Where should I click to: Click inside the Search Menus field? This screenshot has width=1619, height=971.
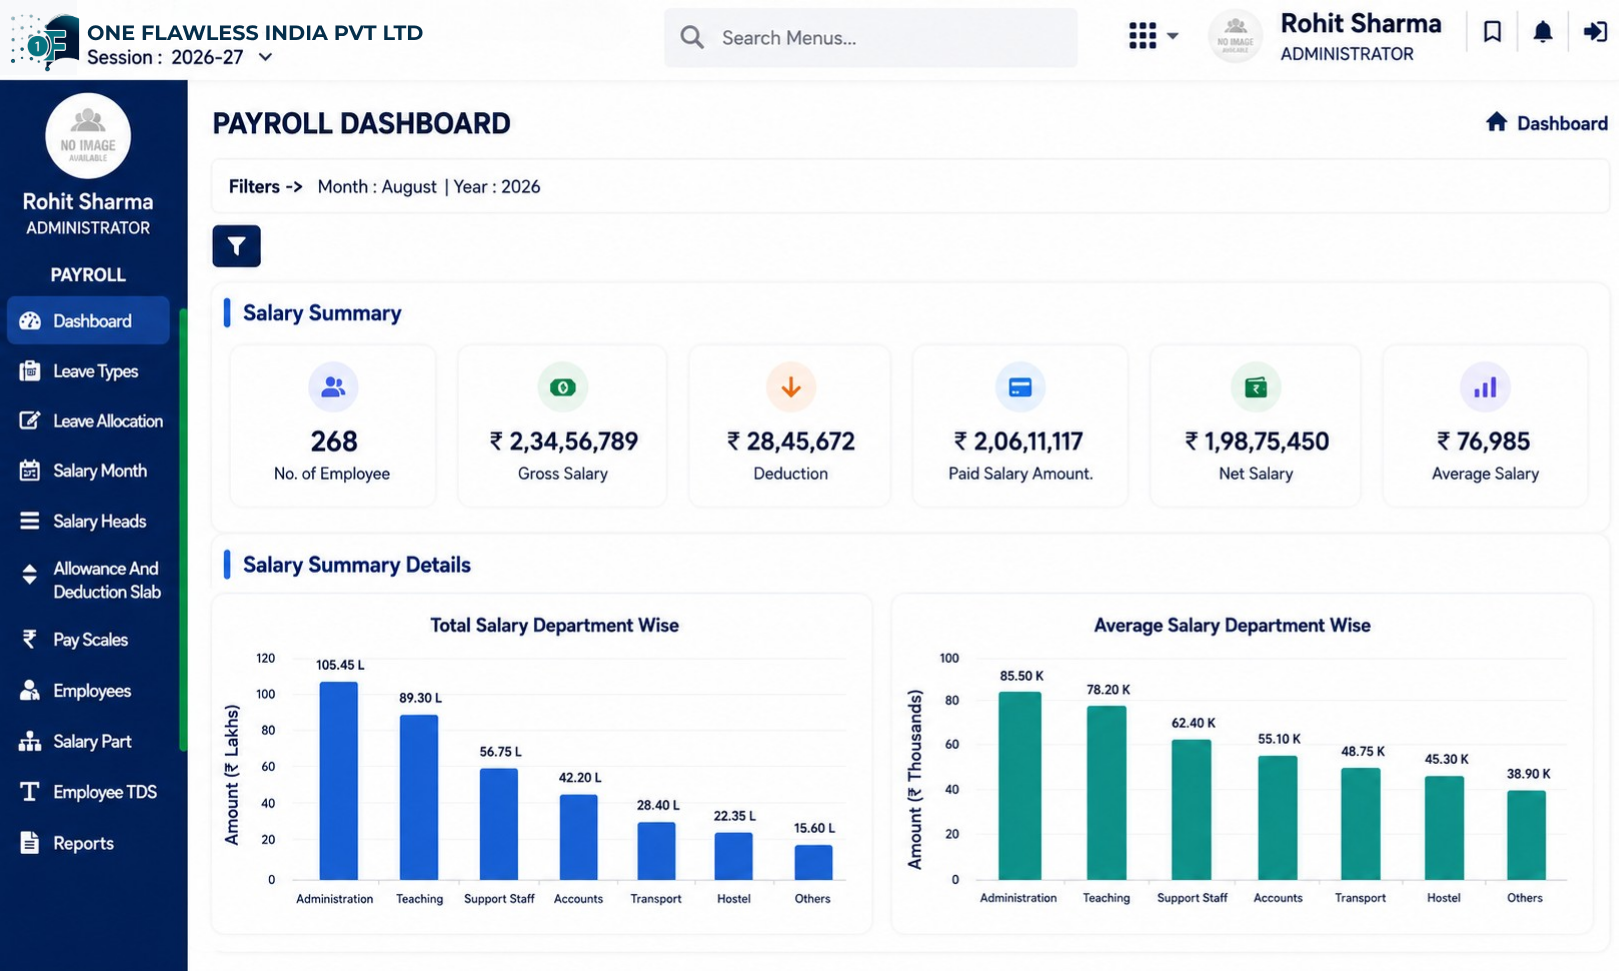[x=871, y=38]
